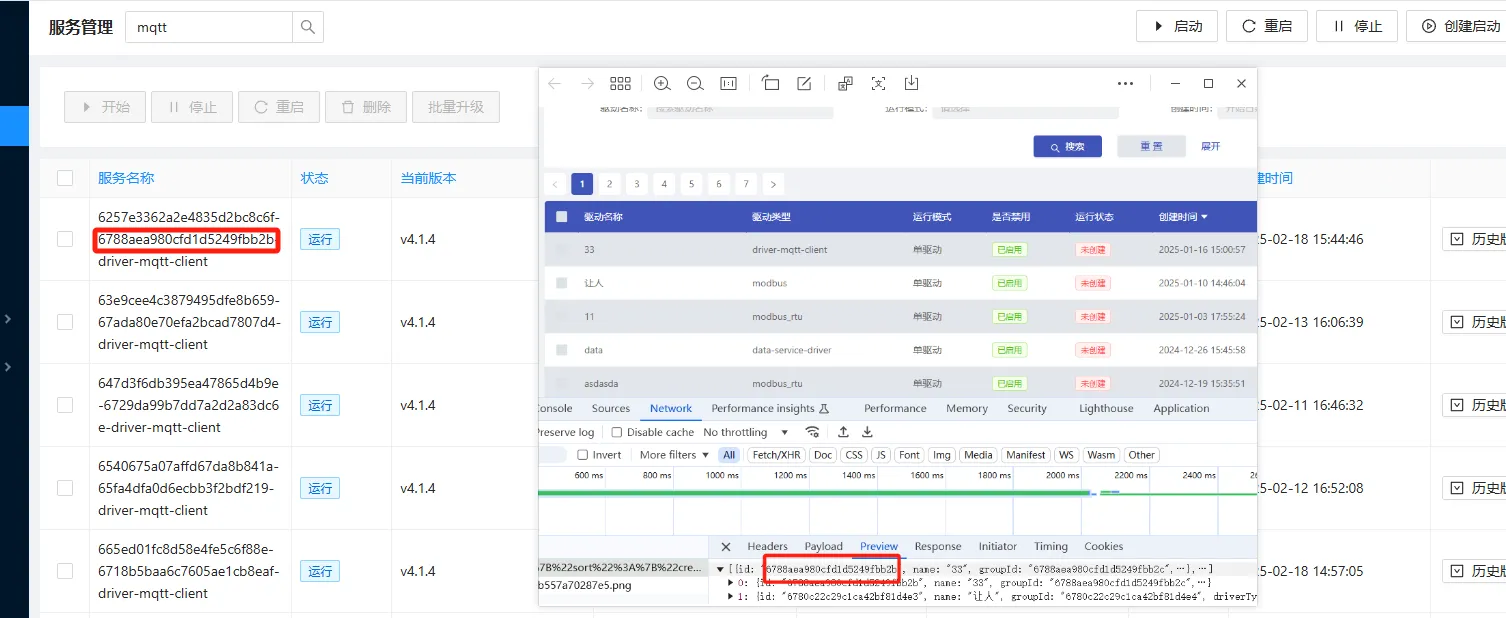Click the blue 搜索 button
The width and height of the screenshot is (1506, 618).
tap(1067, 147)
